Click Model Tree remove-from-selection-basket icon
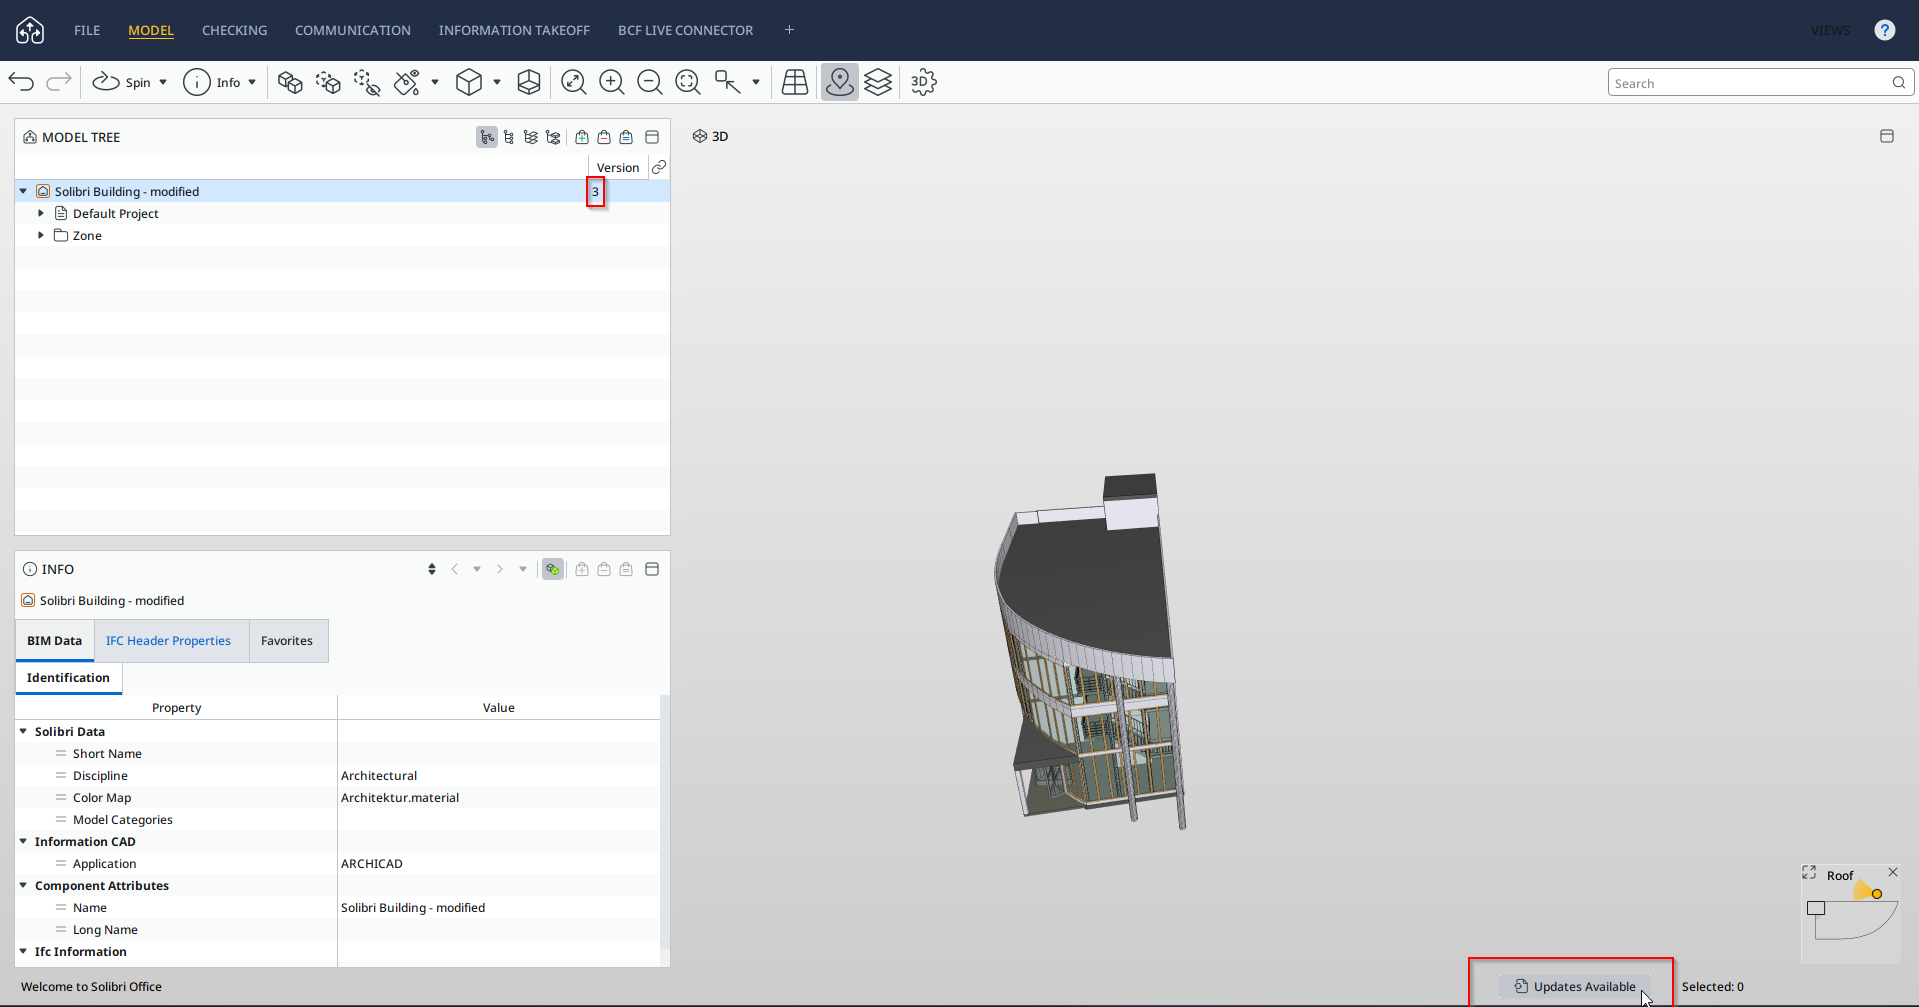This screenshot has width=1919, height=1007. click(x=604, y=137)
